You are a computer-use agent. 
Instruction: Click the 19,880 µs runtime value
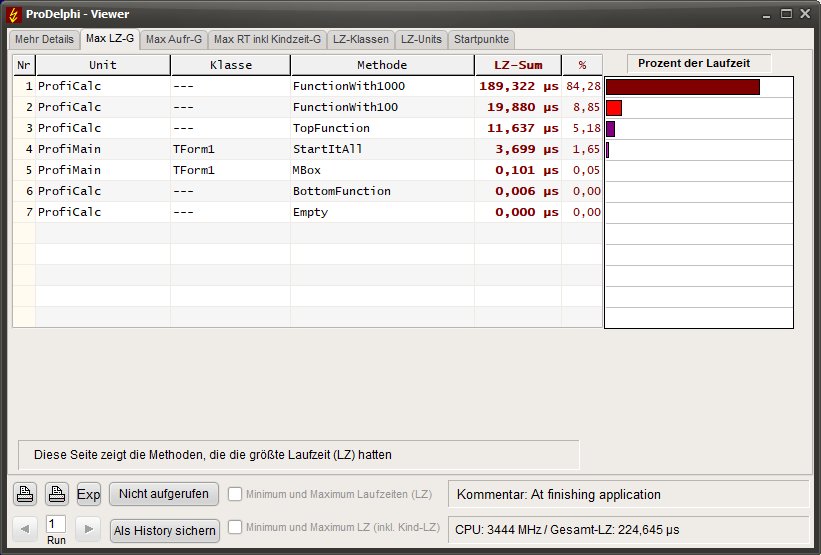[x=523, y=107]
